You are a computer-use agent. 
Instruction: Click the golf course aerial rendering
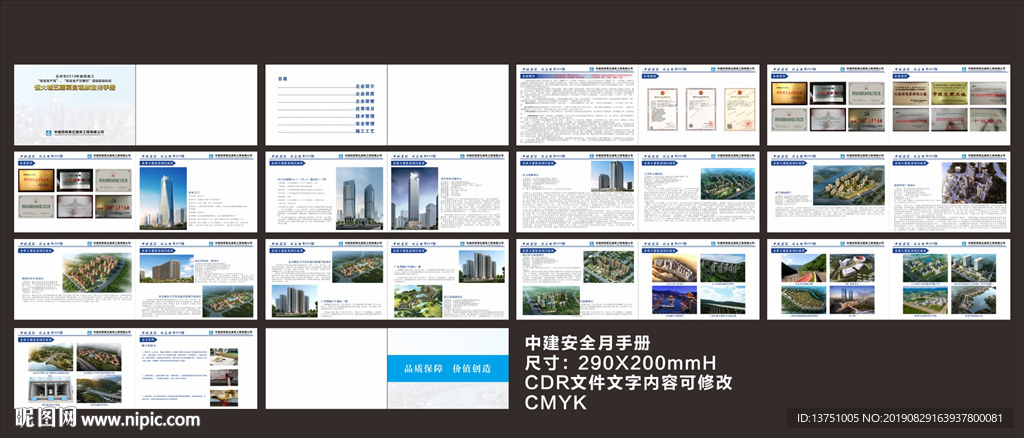click(417, 301)
